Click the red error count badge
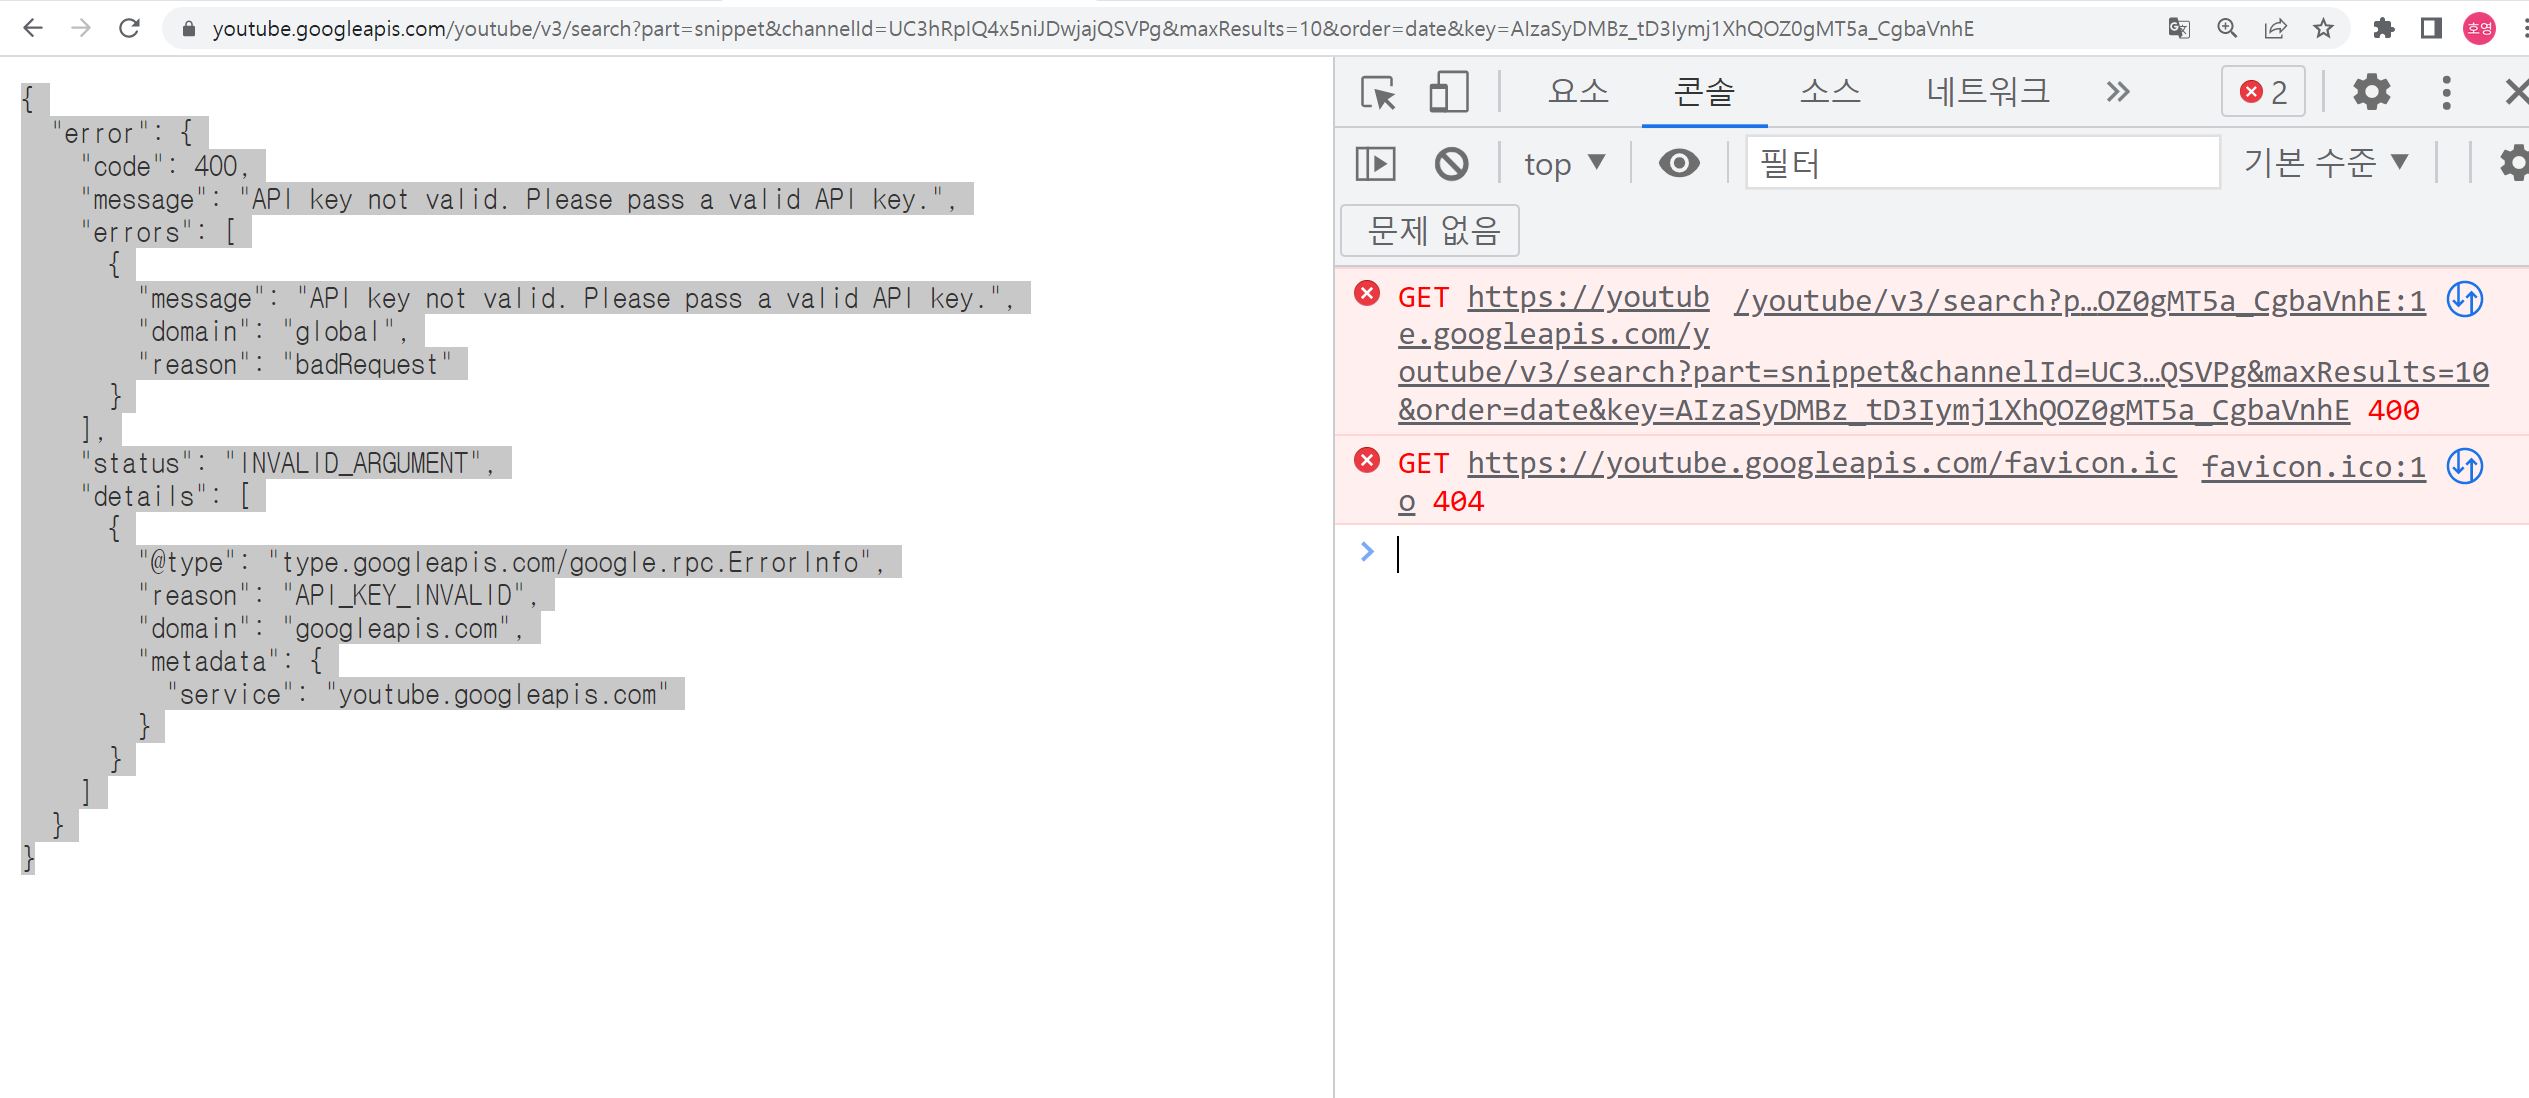The height and width of the screenshot is (1098, 2529). (2263, 93)
